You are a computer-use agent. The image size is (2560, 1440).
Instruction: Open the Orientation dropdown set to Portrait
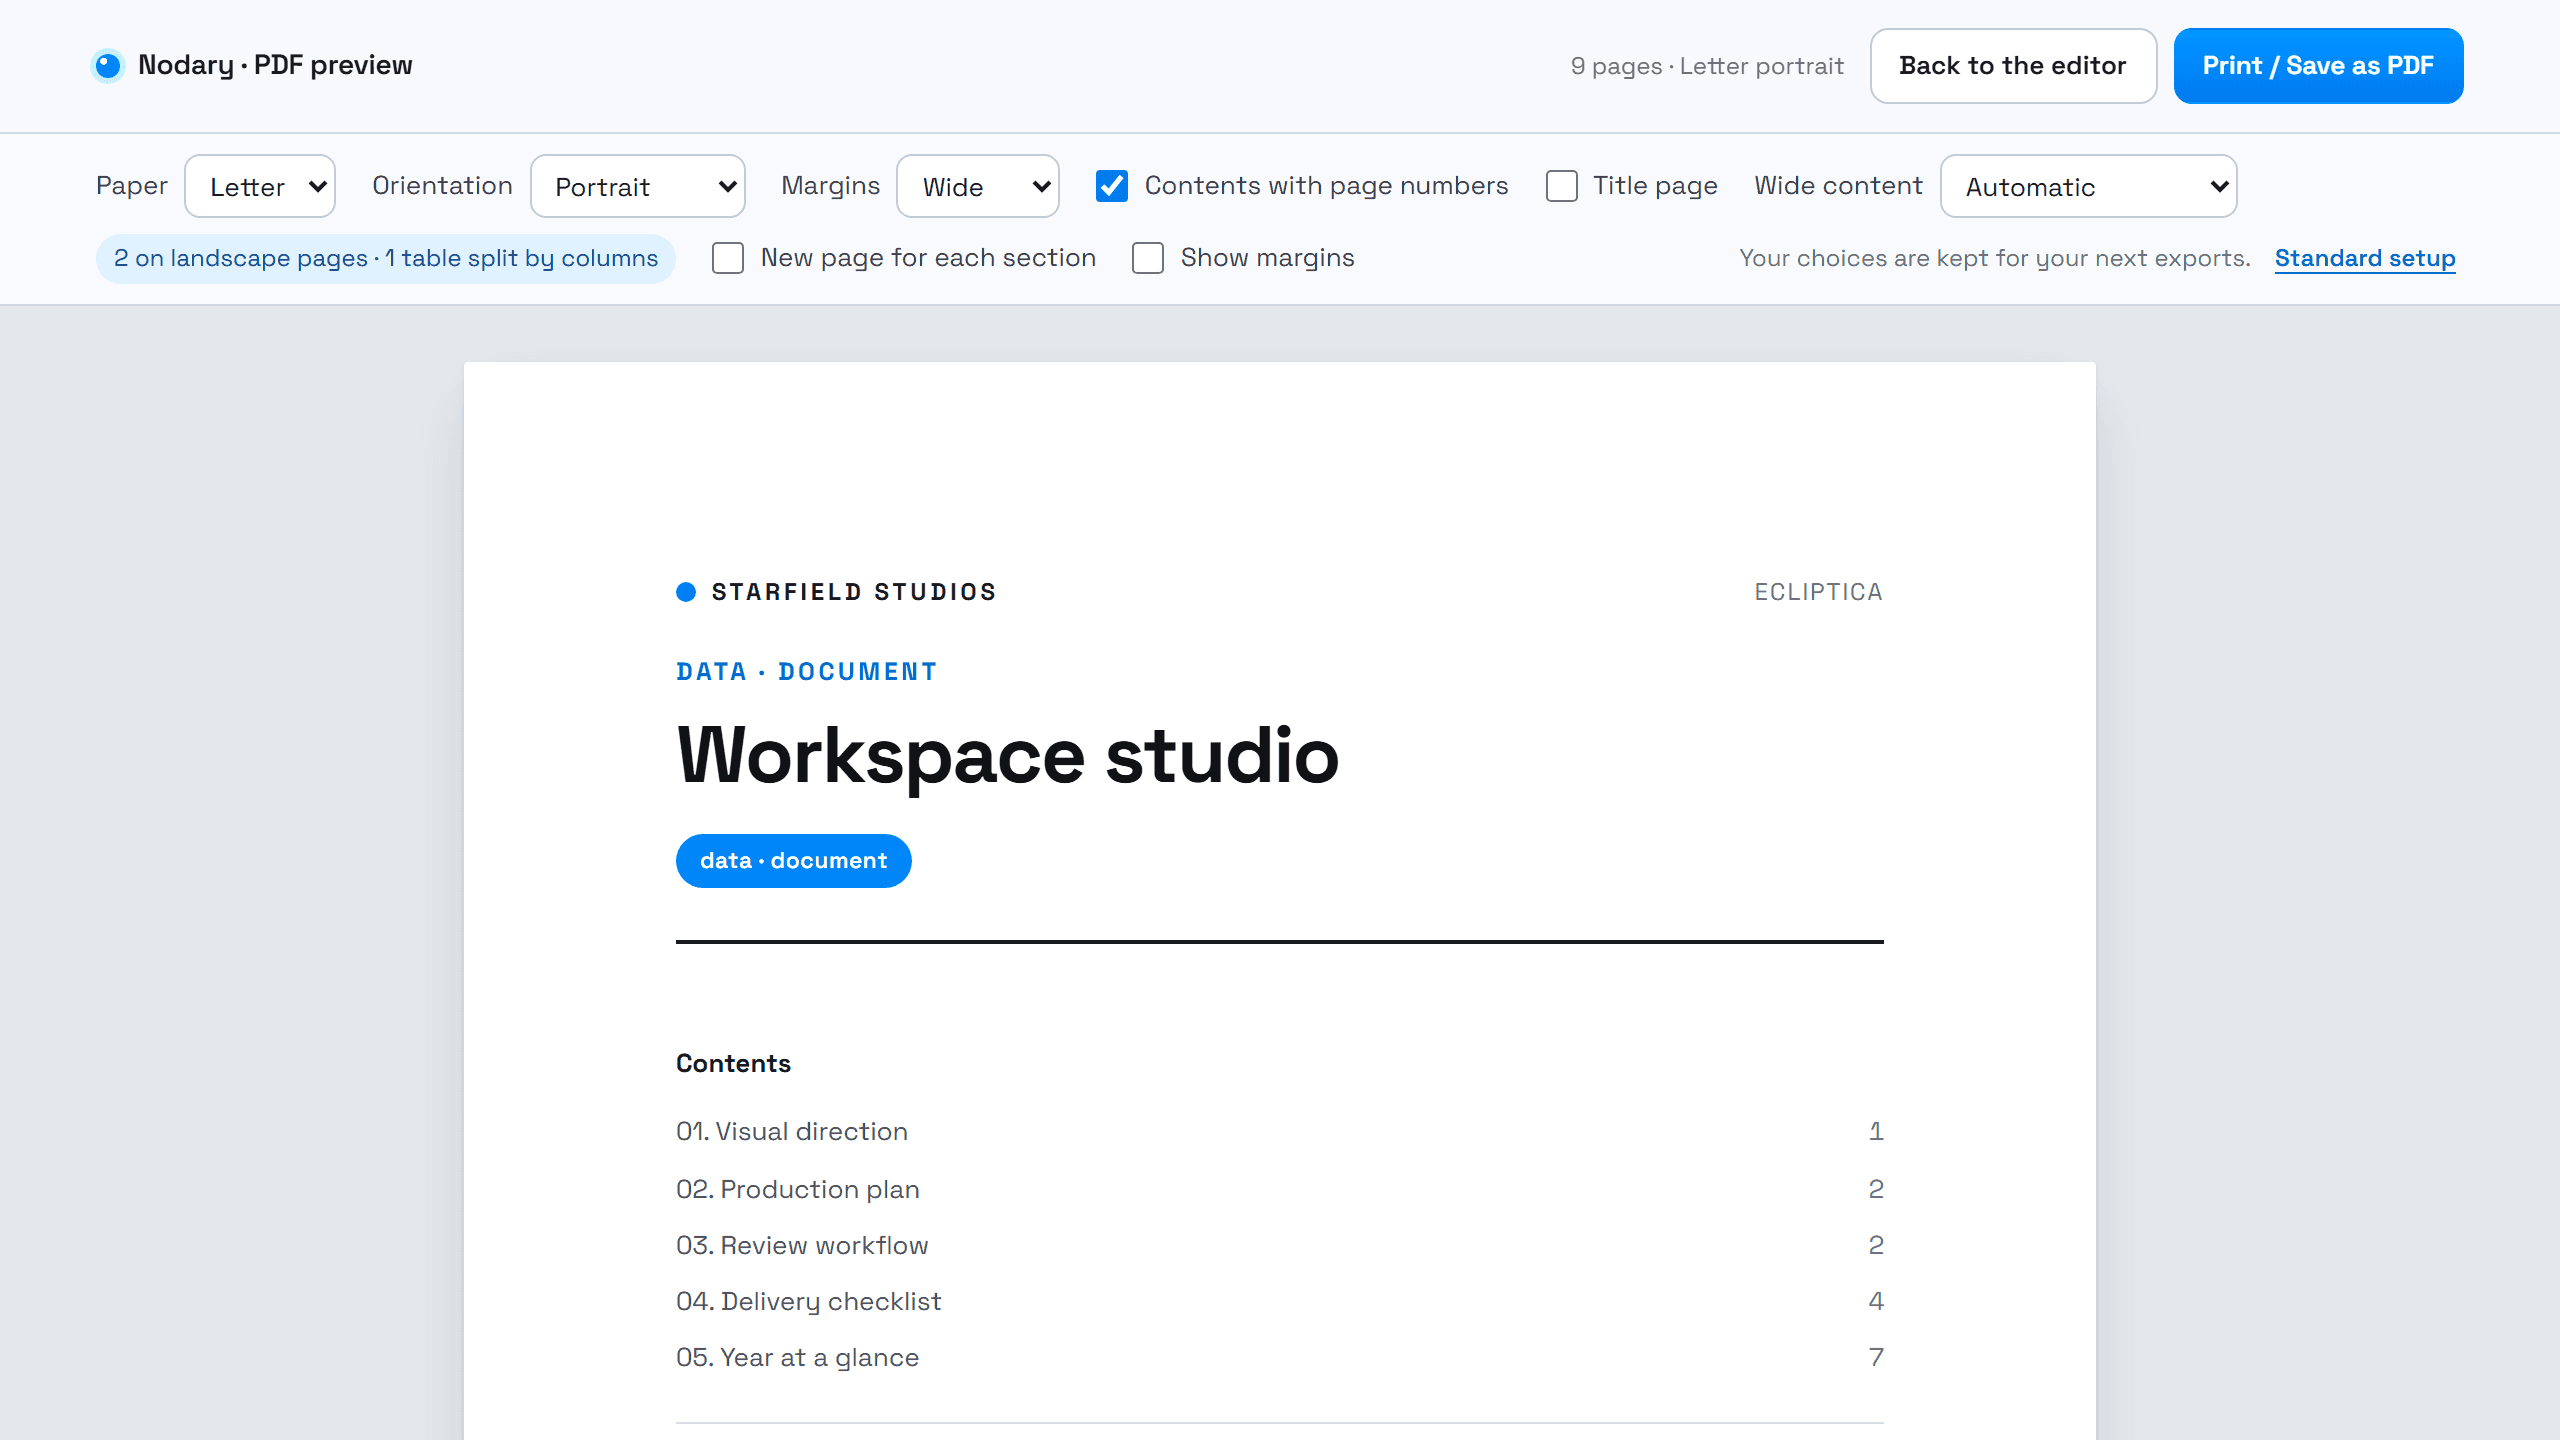point(638,186)
